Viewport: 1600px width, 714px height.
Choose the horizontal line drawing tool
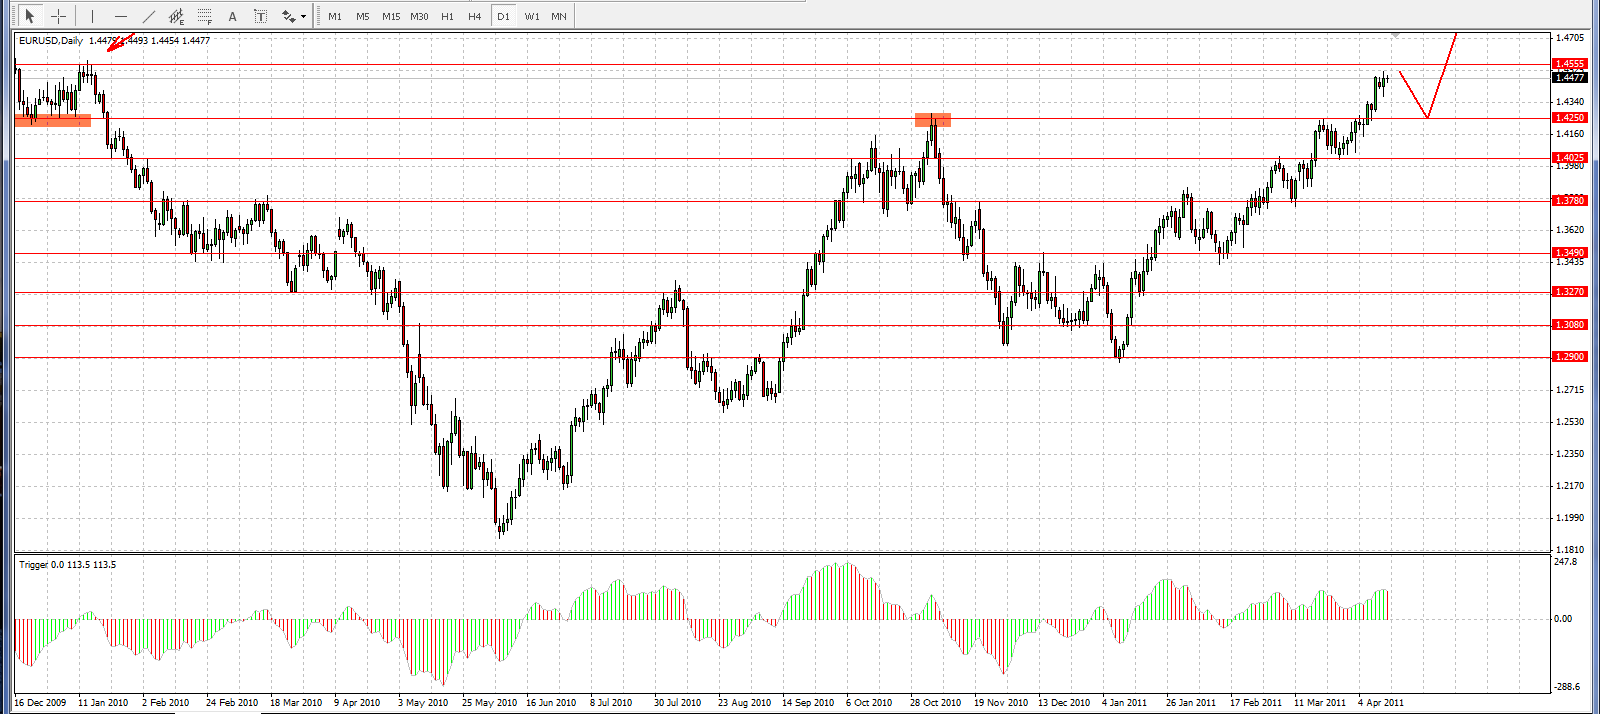pyautogui.click(x=121, y=16)
